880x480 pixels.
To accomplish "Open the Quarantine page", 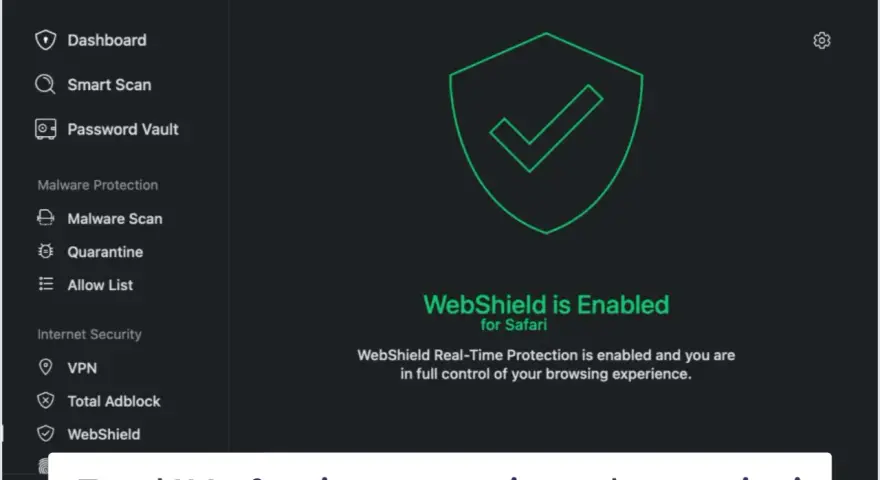I will [106, 252].
